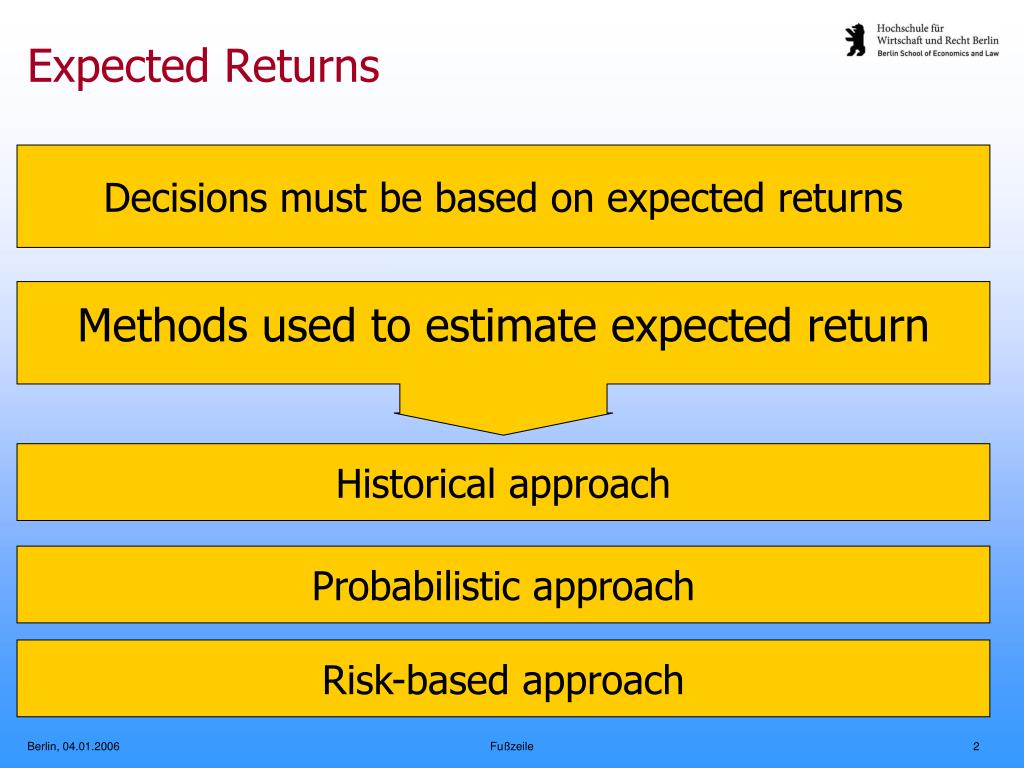Click the Fußzeile footer text
The image size is (1024, 768).
coord(511,746)
